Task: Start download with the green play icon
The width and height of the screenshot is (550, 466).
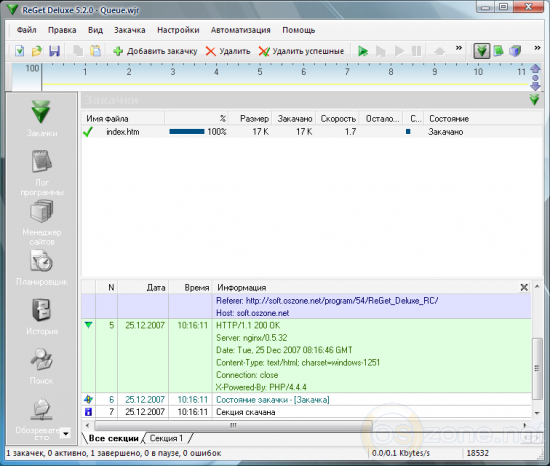Action: (363, 51)
